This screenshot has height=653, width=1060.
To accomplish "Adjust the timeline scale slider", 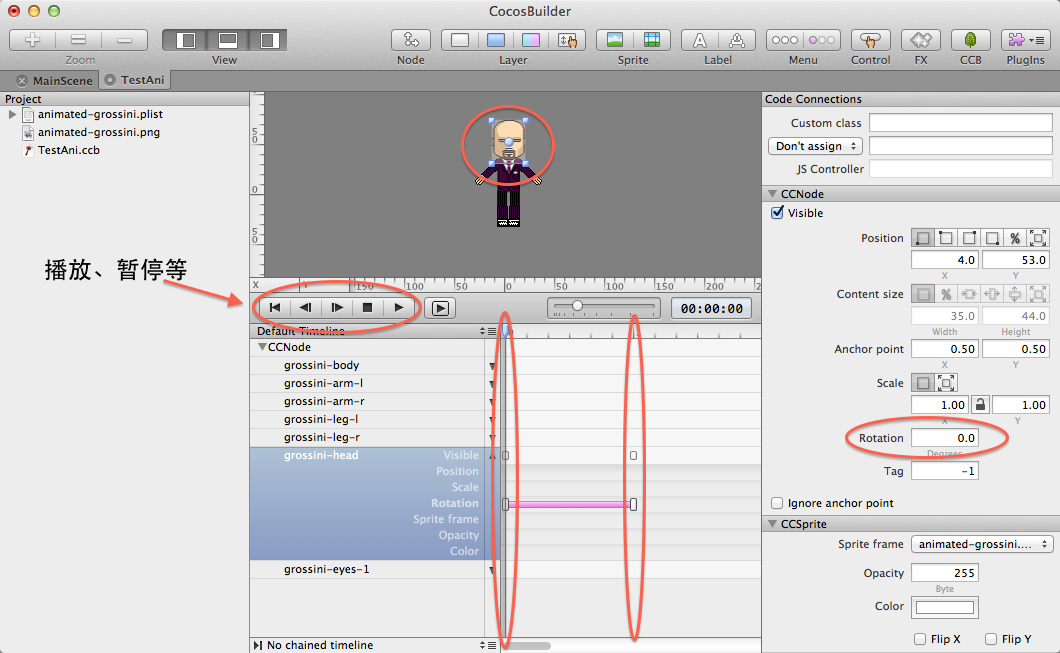I will click(x=577, y=306).
